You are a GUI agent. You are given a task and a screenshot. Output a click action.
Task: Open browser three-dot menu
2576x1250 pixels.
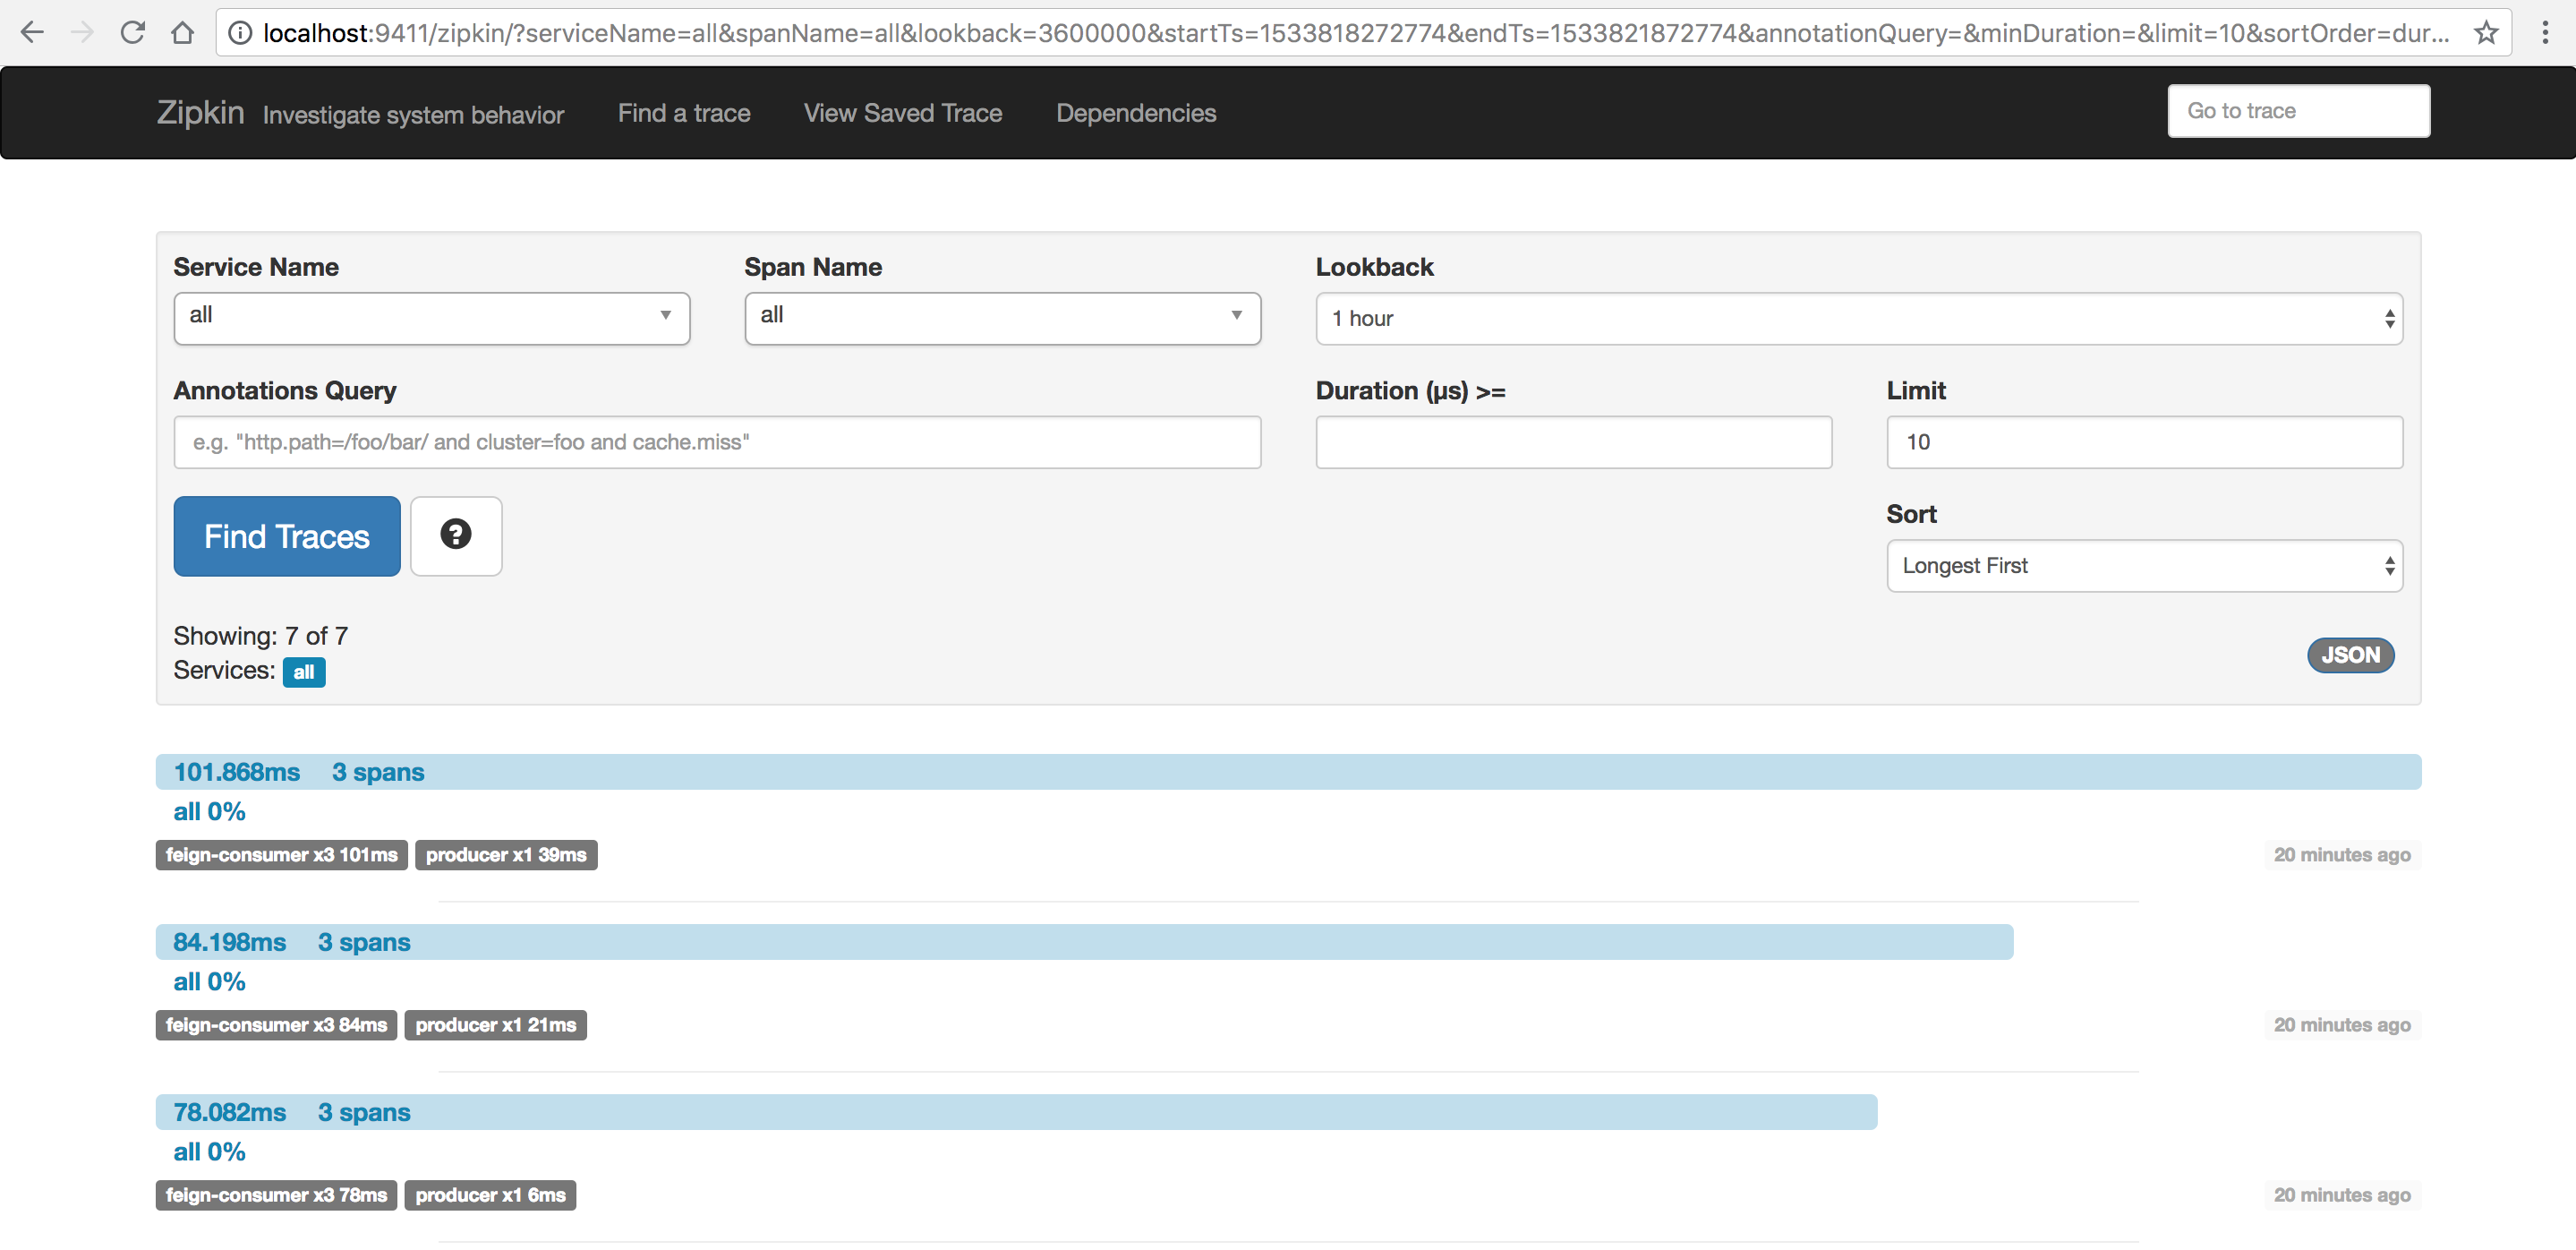tap(2545, 33)
